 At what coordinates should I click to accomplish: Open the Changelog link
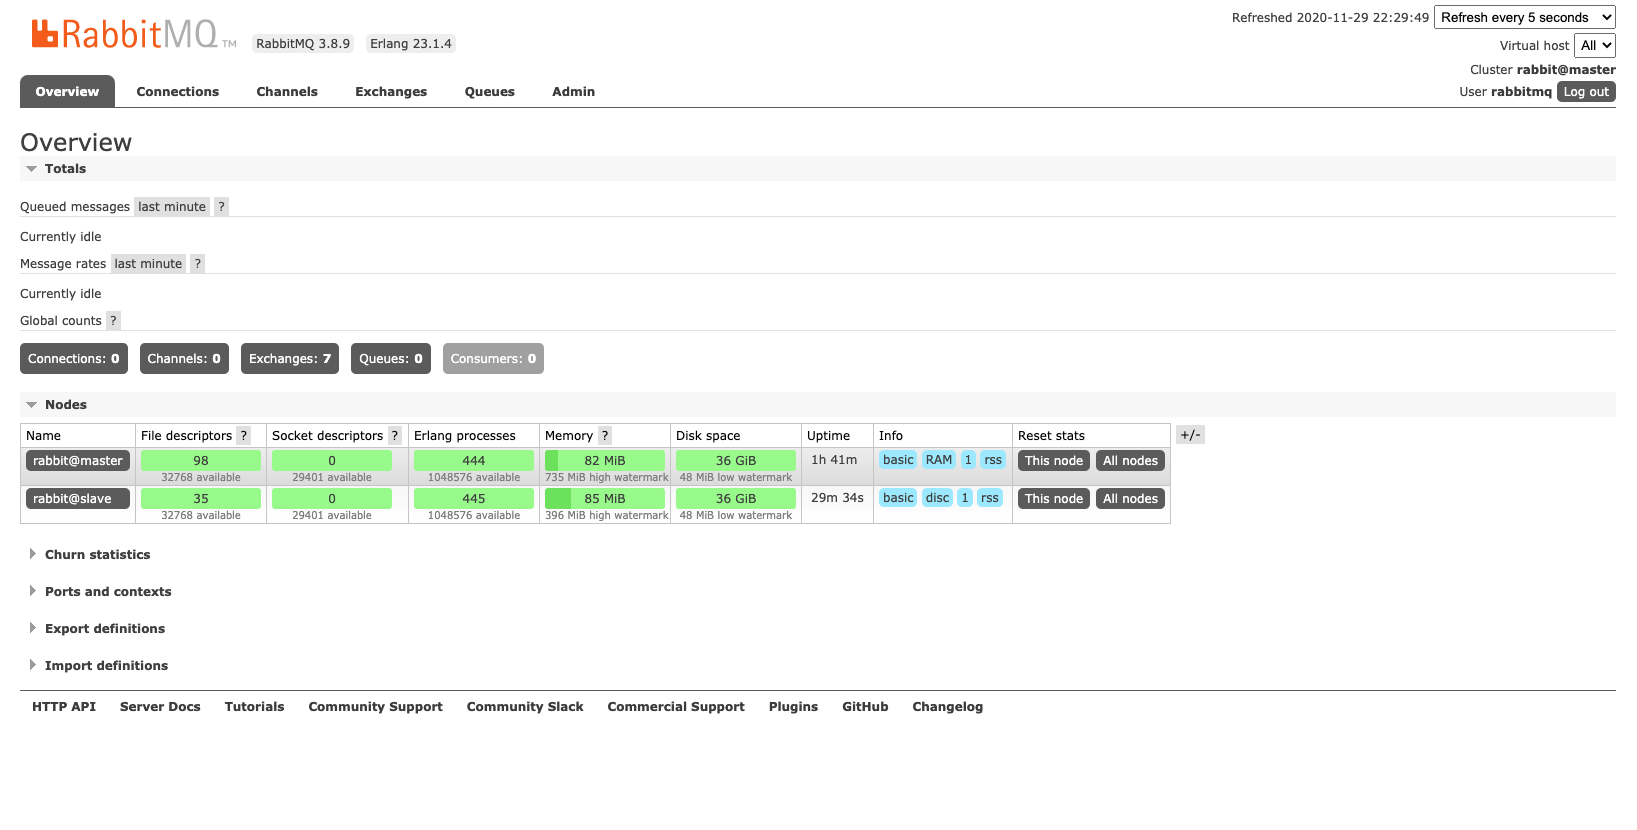coord(947,707)
